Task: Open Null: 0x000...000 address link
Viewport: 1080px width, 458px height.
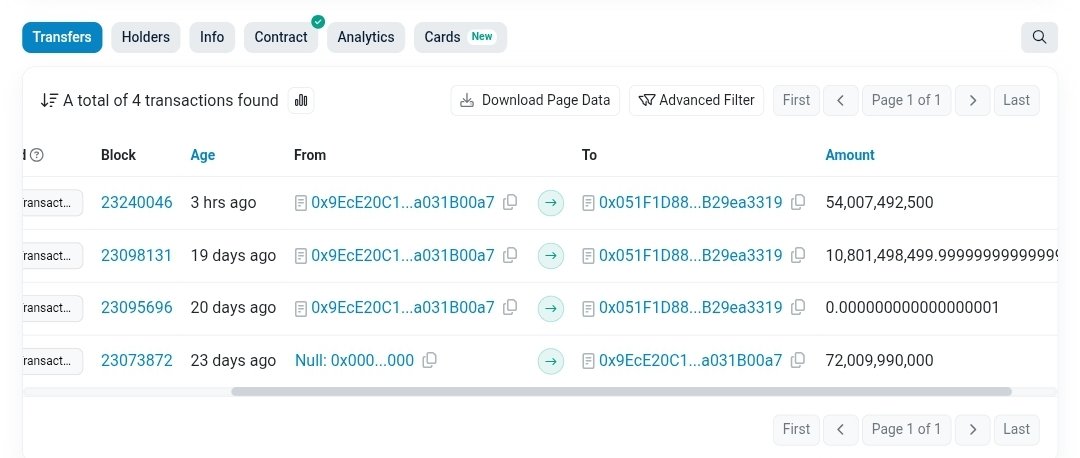Action: 354,360
